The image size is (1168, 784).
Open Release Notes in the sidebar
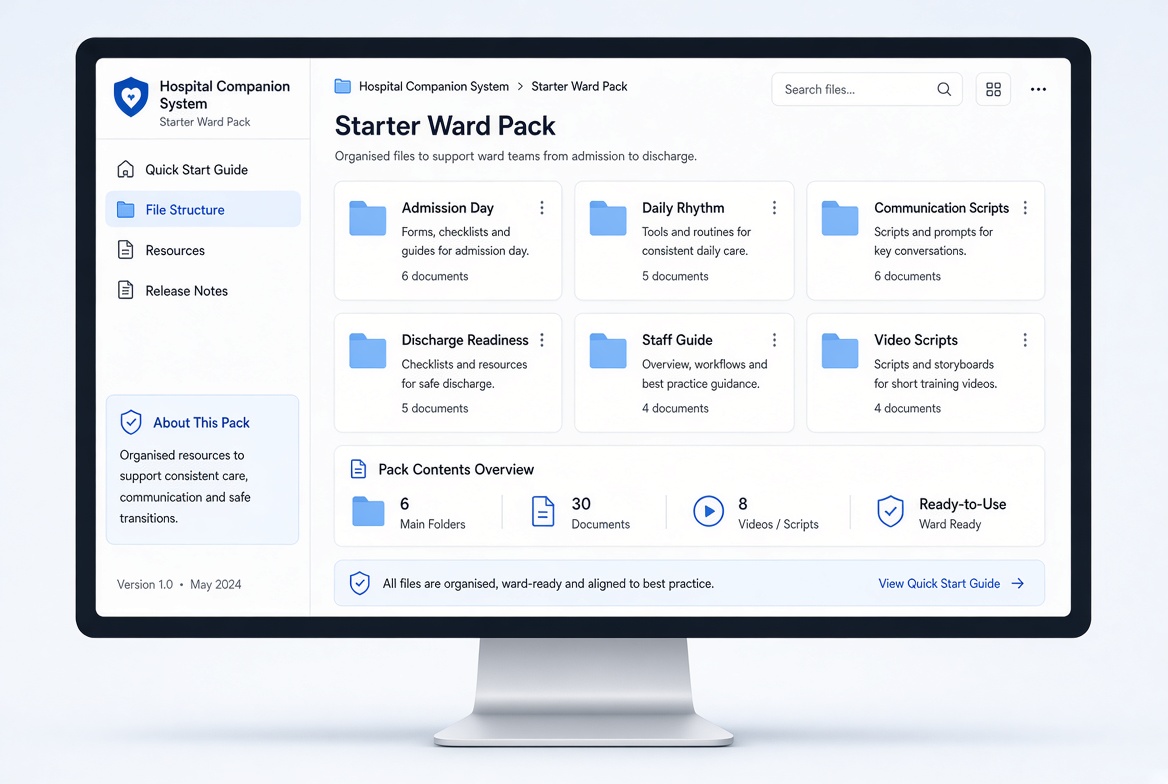203,291
